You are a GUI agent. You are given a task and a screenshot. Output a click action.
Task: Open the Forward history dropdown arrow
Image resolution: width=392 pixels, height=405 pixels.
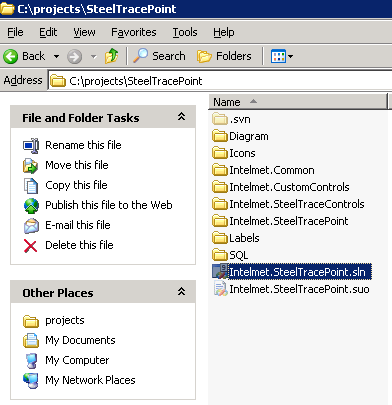coord(94,56)
